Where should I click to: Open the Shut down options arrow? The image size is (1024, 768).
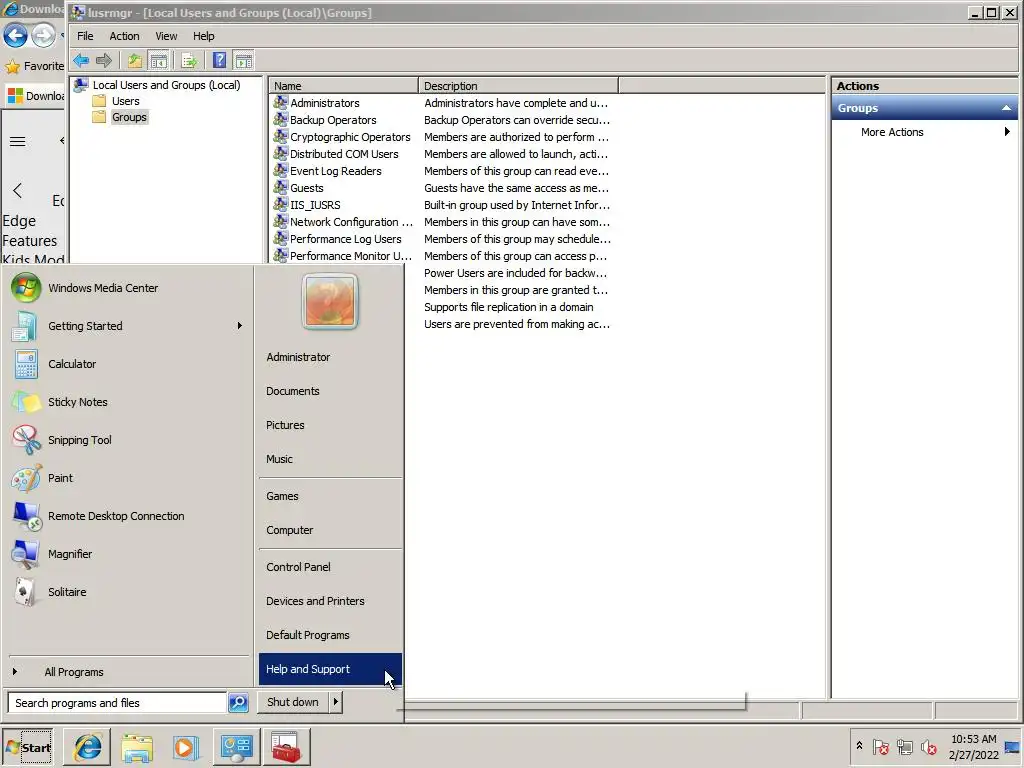(x=336, y=702)
